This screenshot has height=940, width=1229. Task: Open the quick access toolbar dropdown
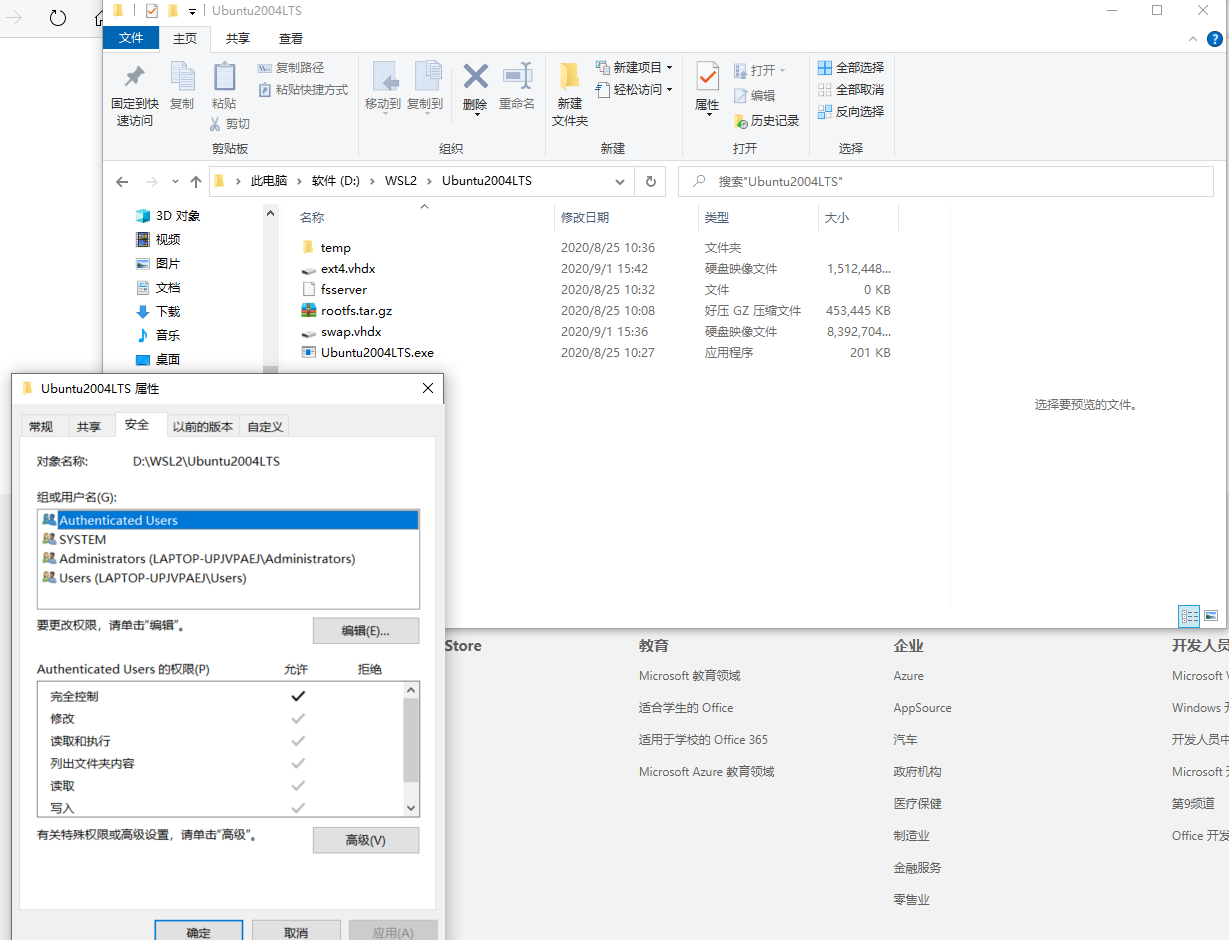click(192, 11)
